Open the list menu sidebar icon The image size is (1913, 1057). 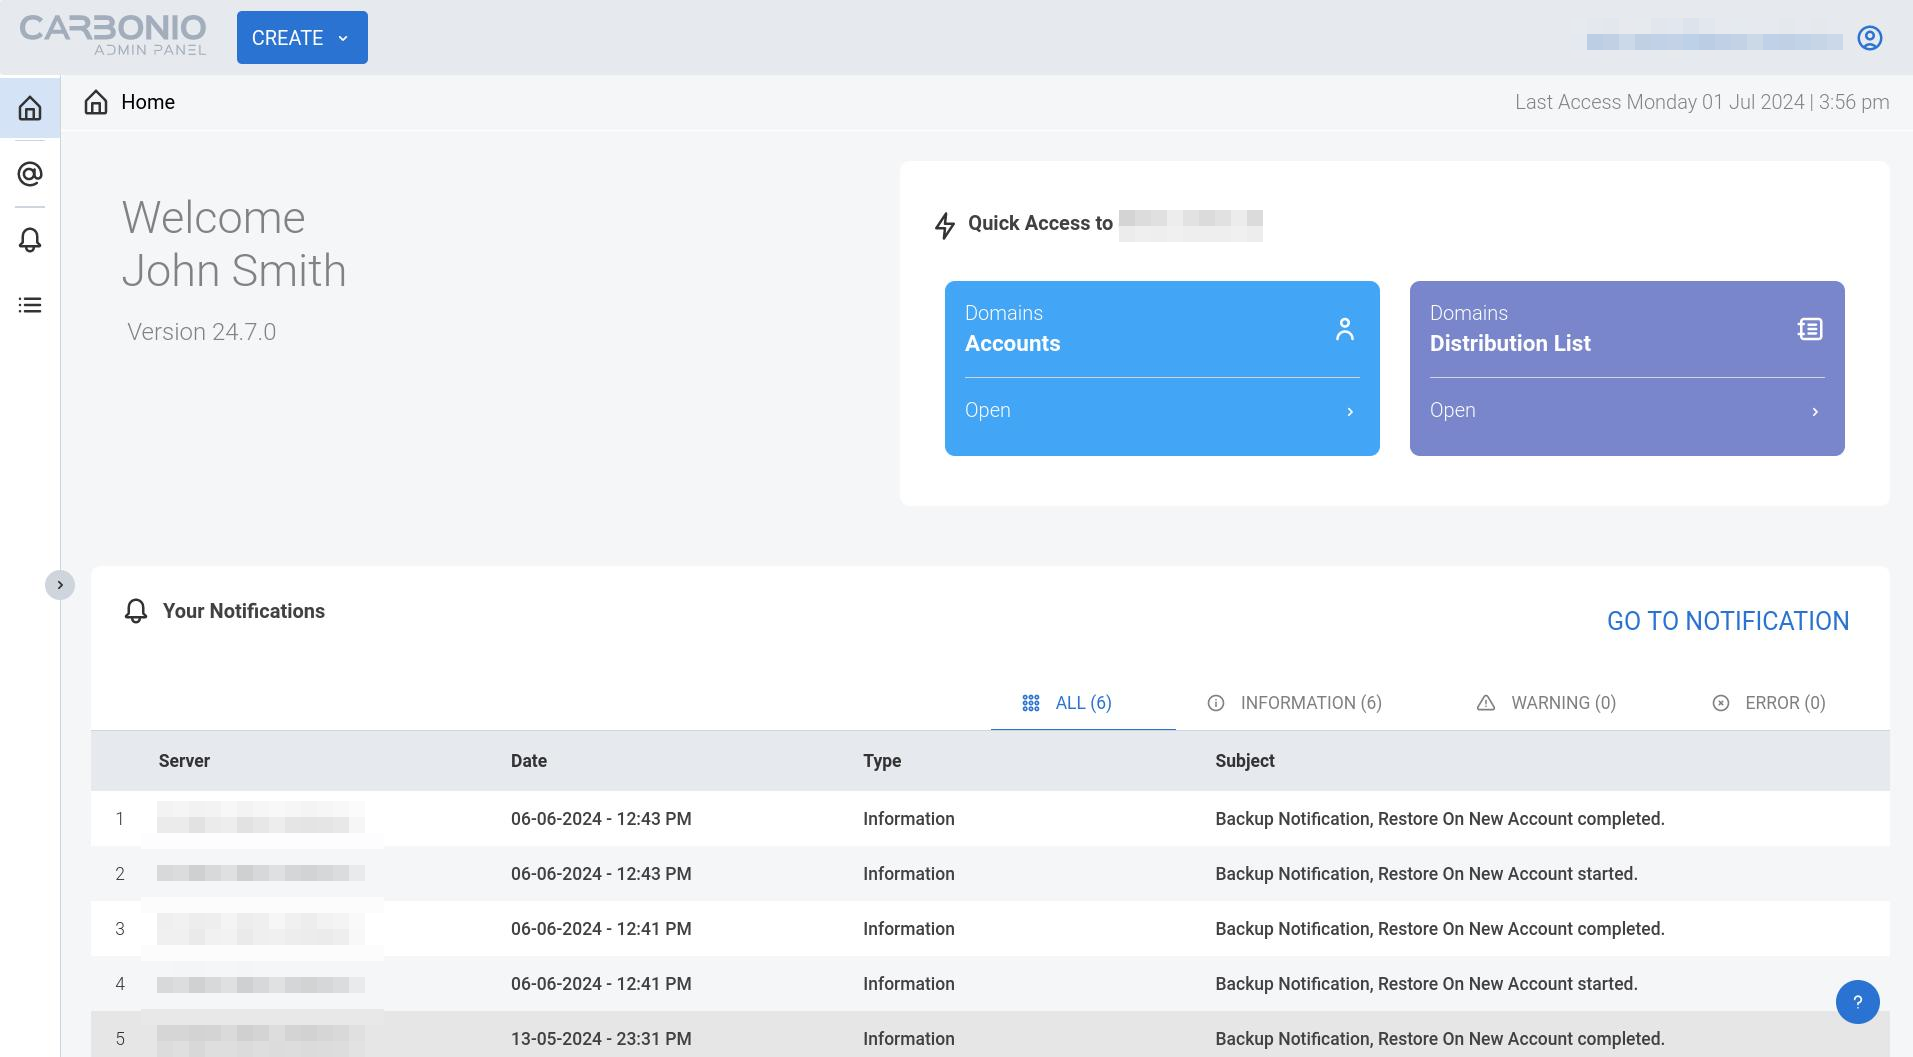(x=30, y=305)
